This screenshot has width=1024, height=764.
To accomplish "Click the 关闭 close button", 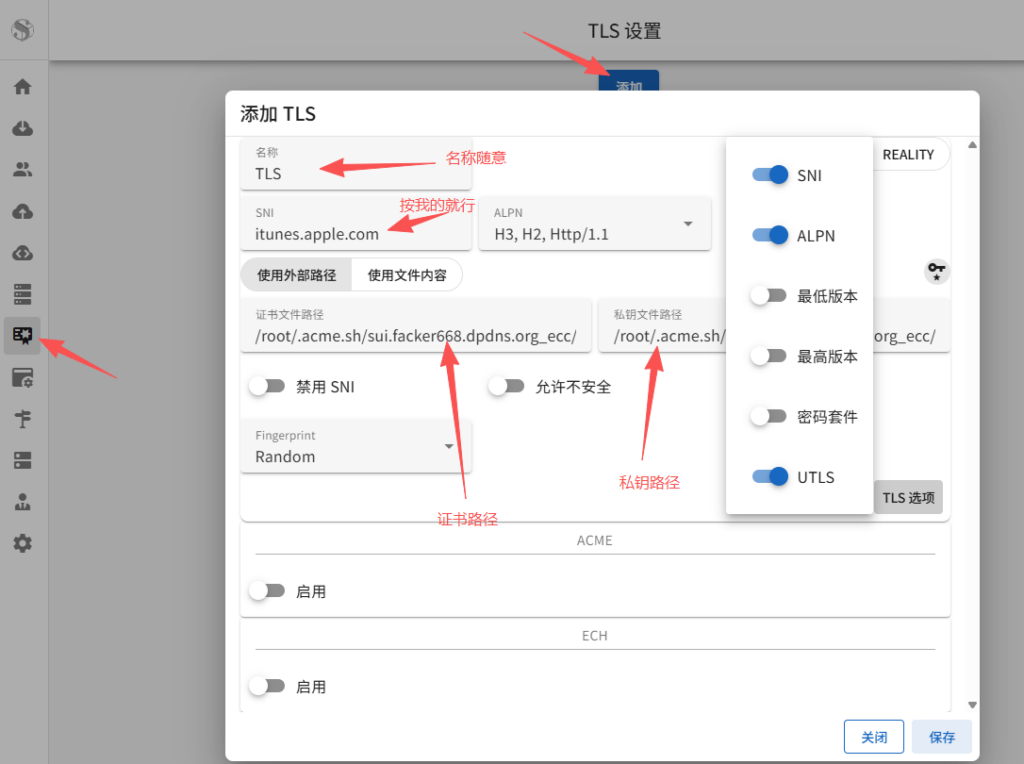I will point(873,736).
